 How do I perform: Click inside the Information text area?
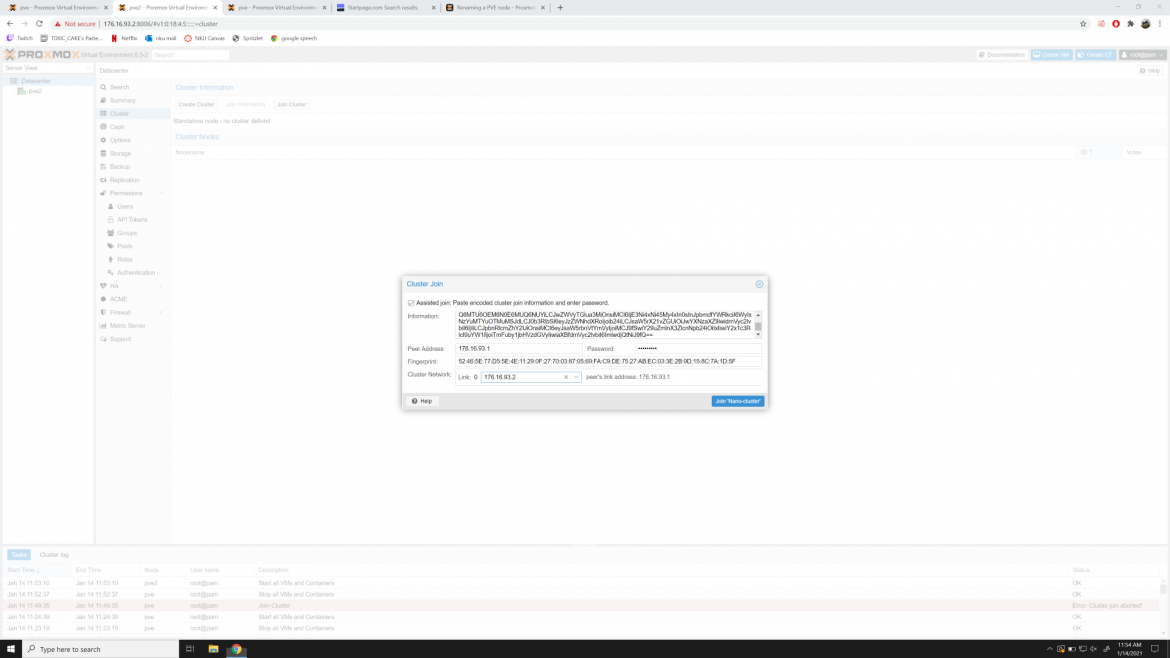(x=604, y=325)
